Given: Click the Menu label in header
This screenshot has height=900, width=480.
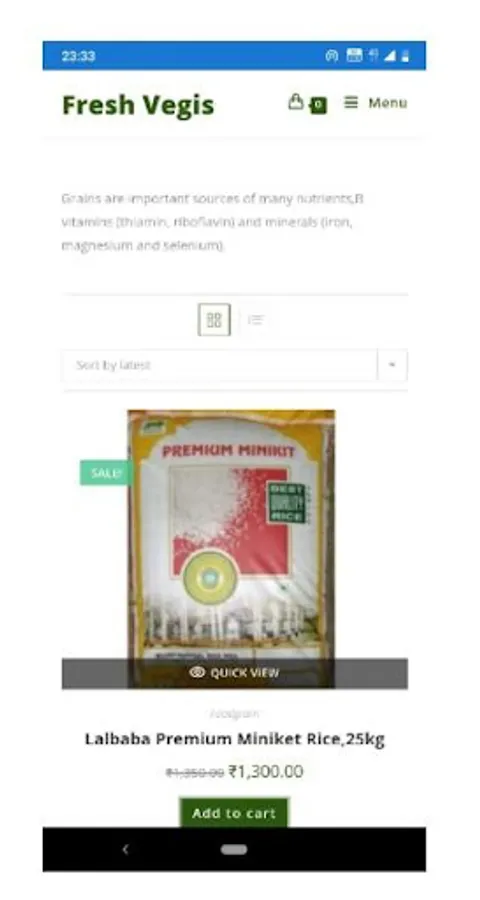Looking at the screenshot, I should pyautogui.click(x=388, y=103).
